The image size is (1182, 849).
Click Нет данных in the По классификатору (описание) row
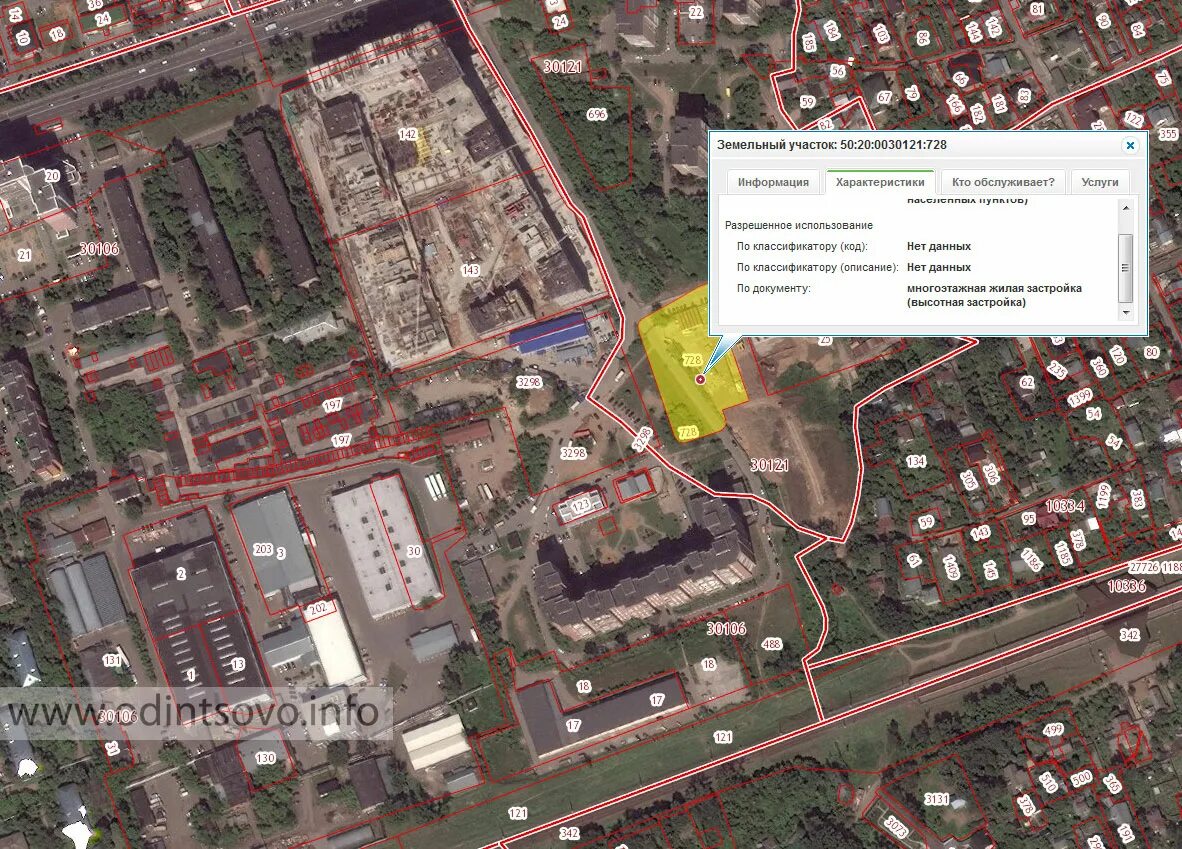click(939, 268)
